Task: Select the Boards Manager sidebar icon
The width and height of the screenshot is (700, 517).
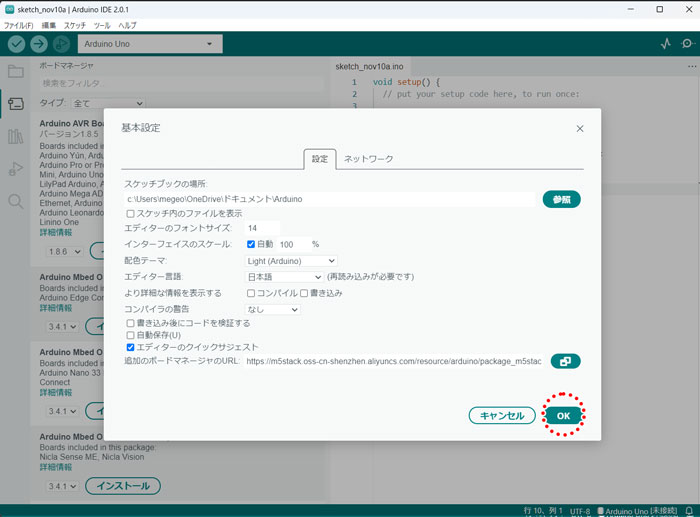Action: [x=16, y=104]
